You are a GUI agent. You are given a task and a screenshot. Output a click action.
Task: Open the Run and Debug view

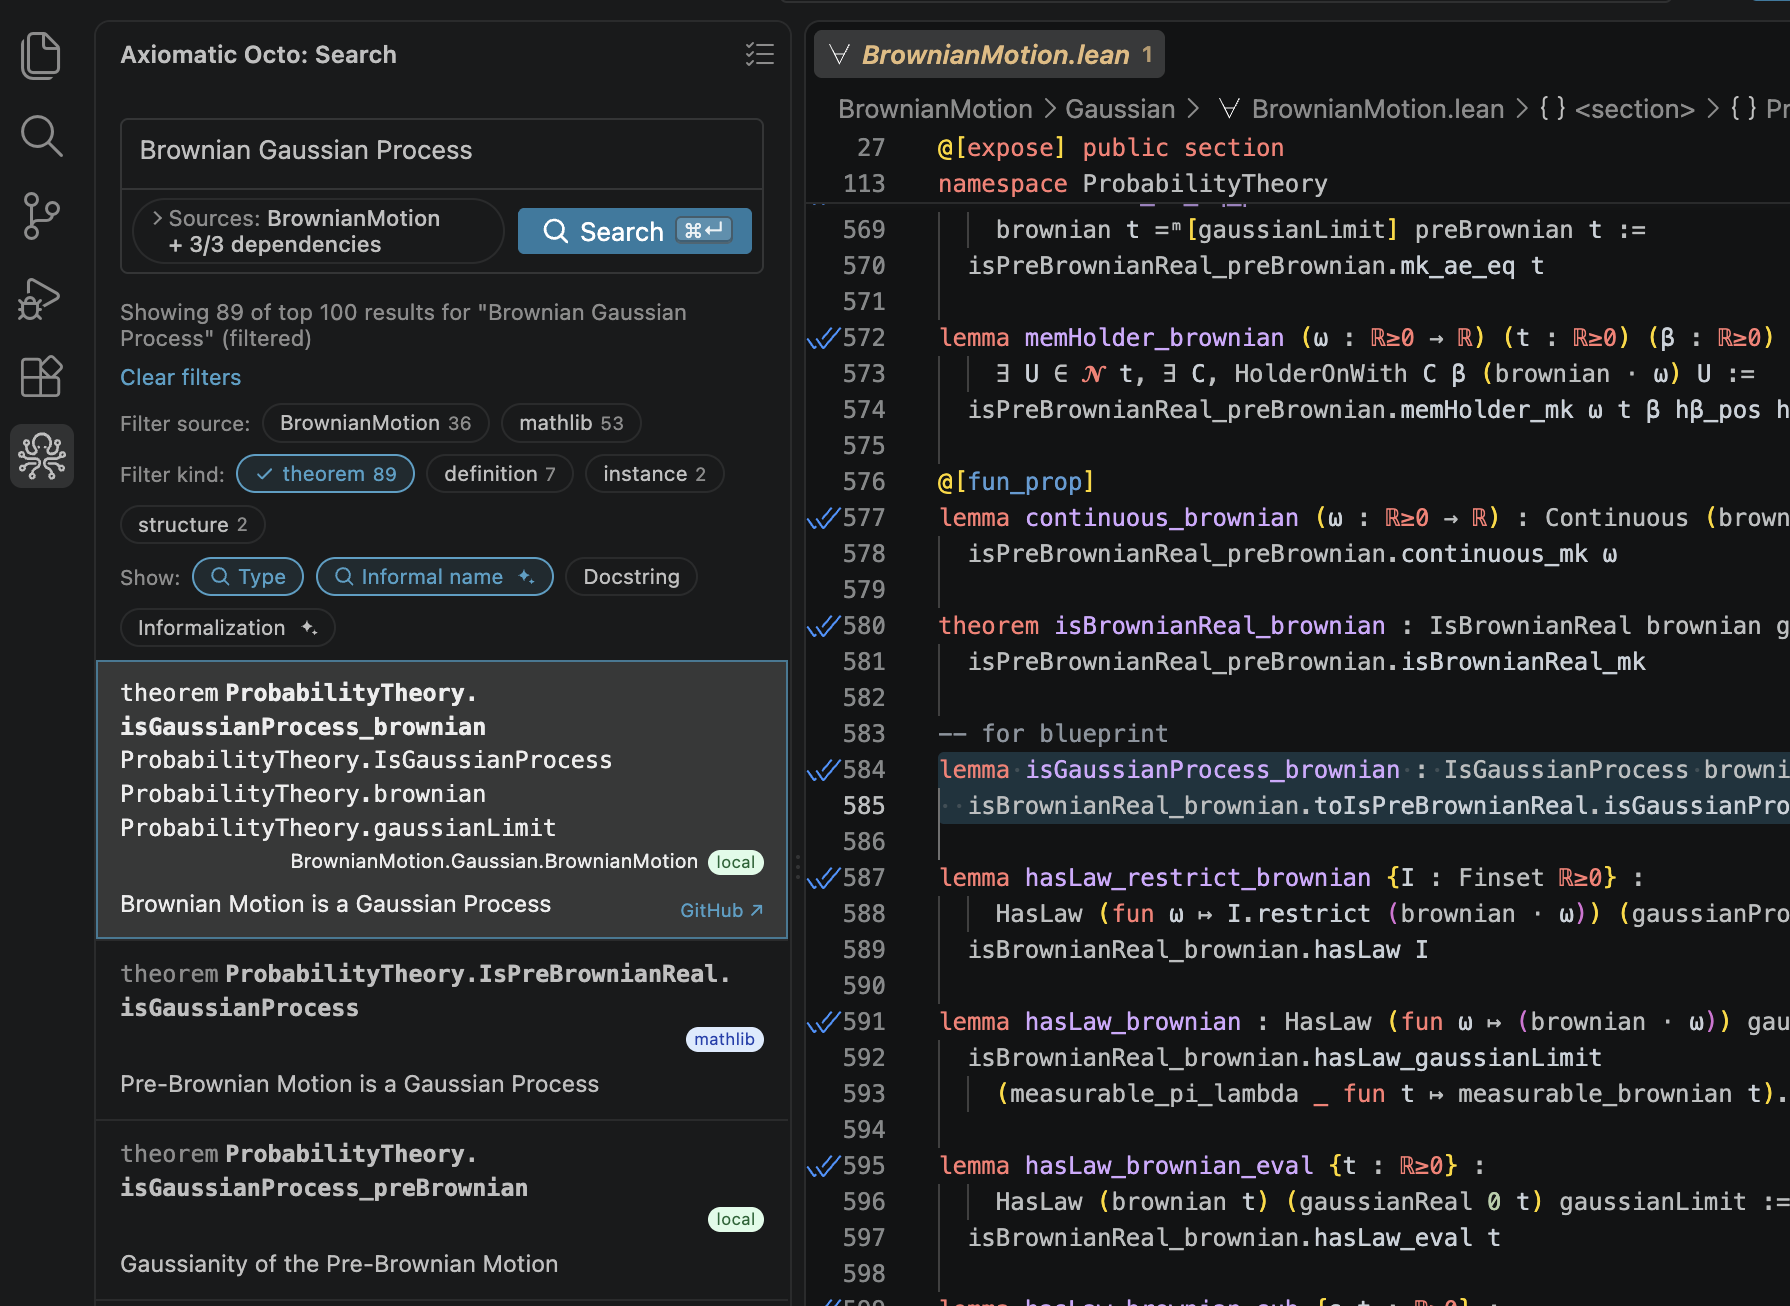pos(41,298)
